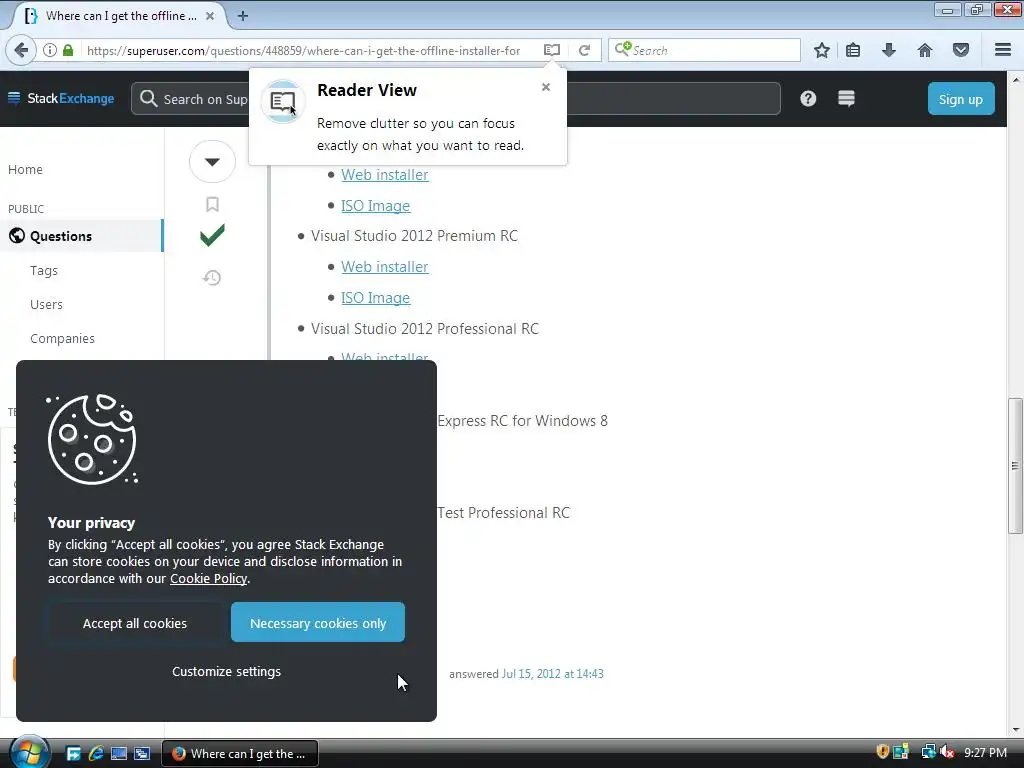This screenshot has width=1024, height=768.
Task: Open the Windows Start menu
Action: (x=29, y=753)
